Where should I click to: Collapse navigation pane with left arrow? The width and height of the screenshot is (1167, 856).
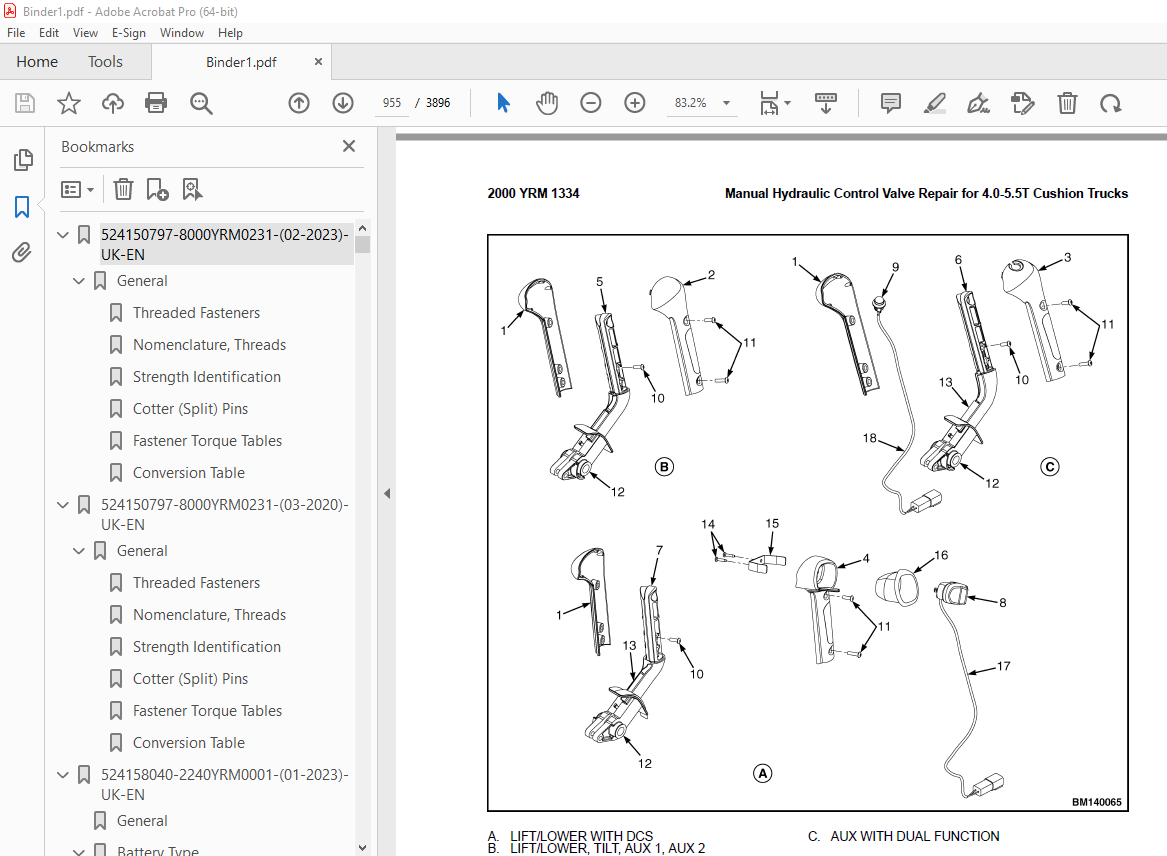[x=387, y=494]
